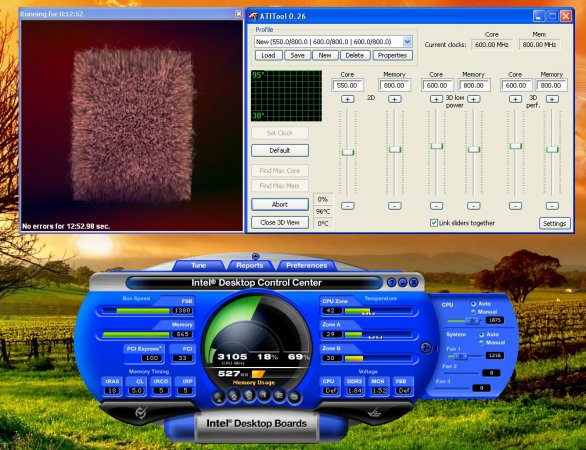Decrease 3D perf Core with minus button
Viewport: 586px width, 450px height.
click(515, 206)
